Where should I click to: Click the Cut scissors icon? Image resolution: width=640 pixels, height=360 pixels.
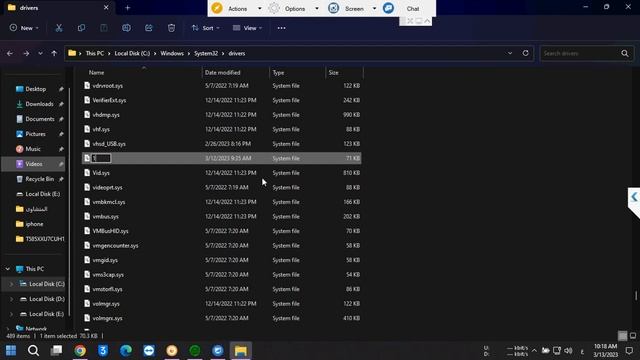point(59,28)
